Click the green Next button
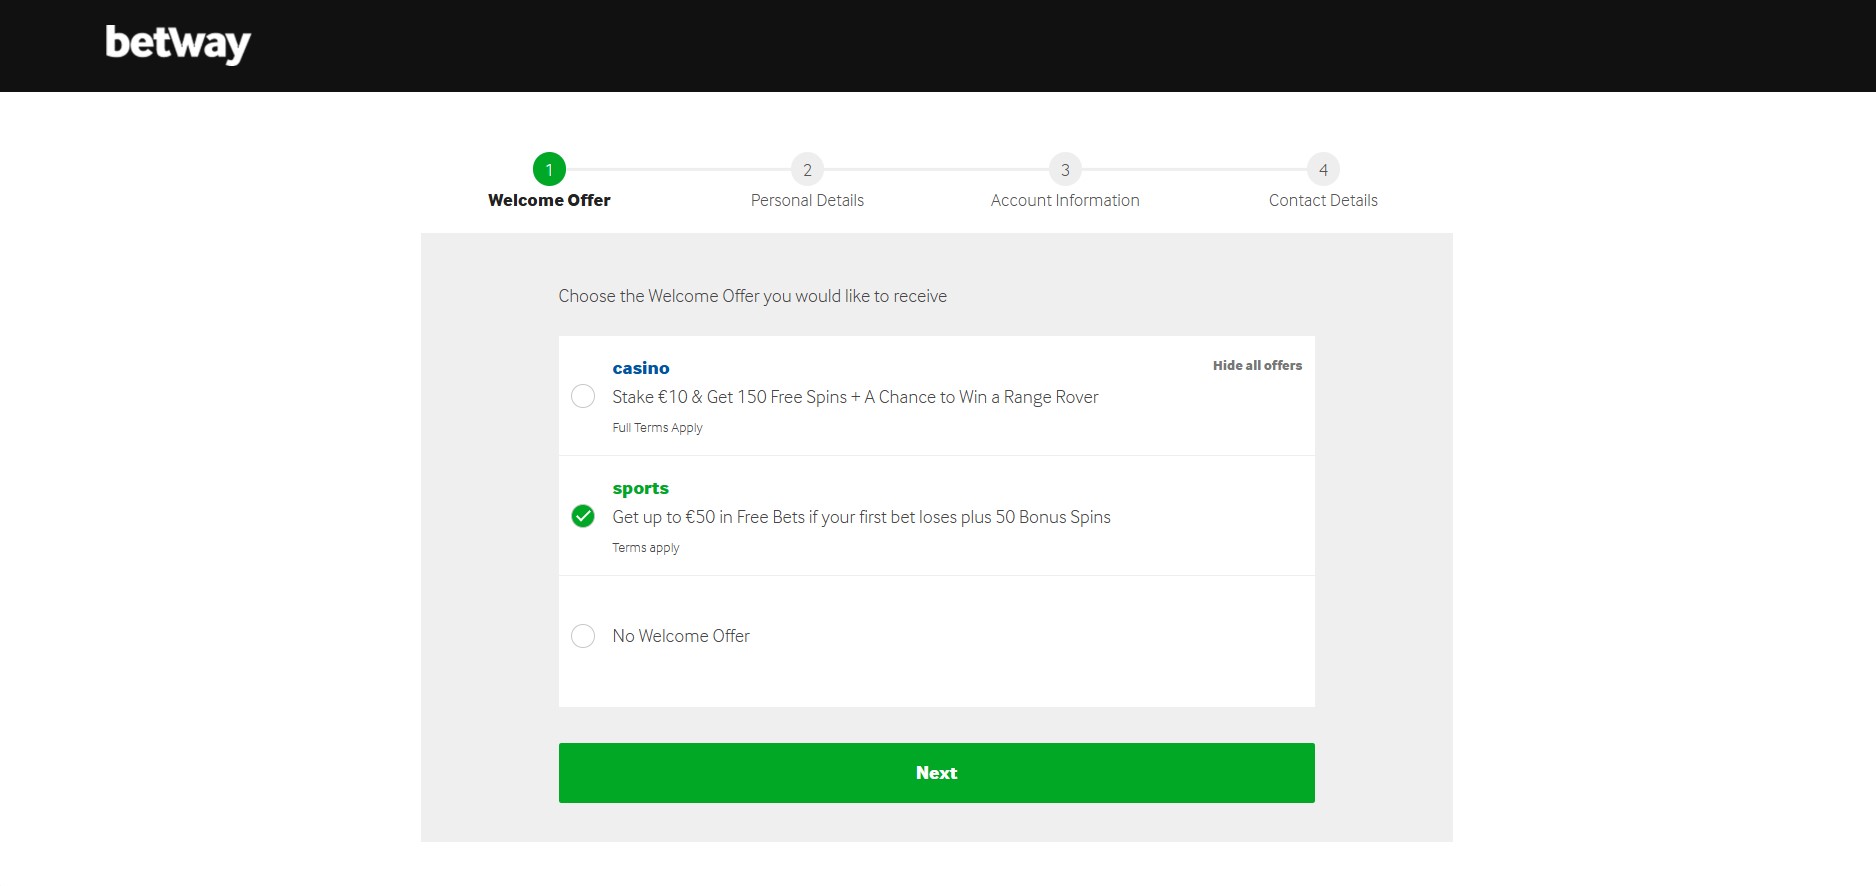 tap(936, 773)
